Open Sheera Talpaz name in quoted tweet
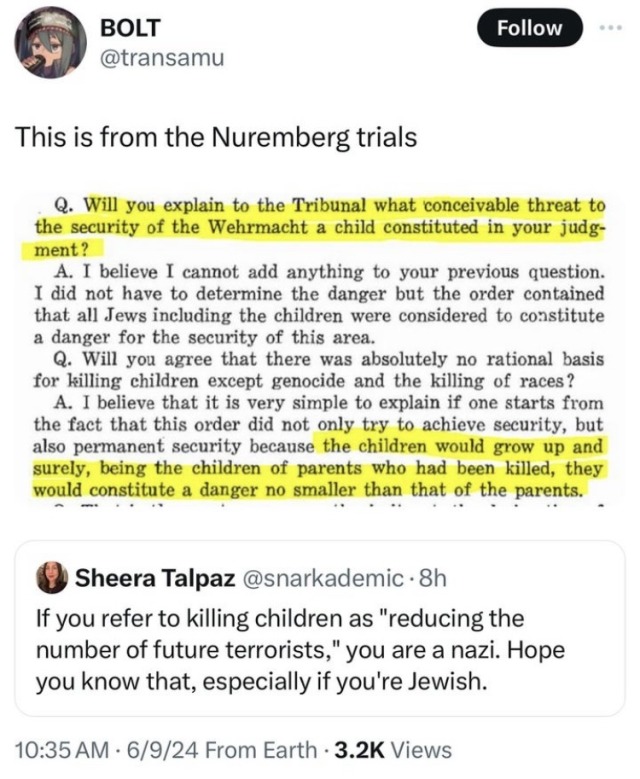Screen dimensions: 640x779 tap(155, 578)
